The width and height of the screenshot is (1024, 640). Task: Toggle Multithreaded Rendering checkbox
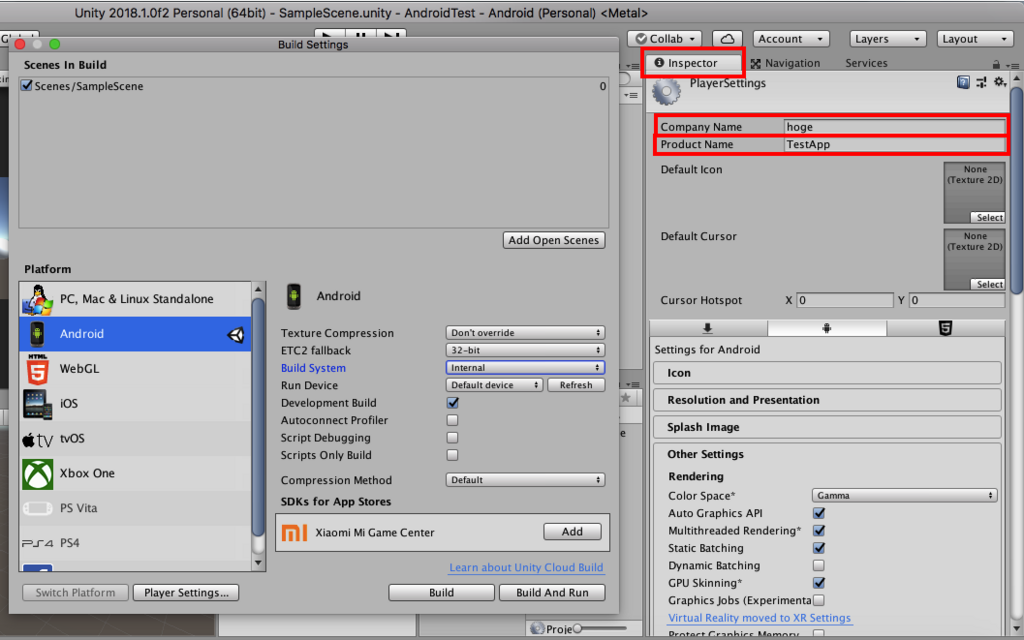pos(818,531)
